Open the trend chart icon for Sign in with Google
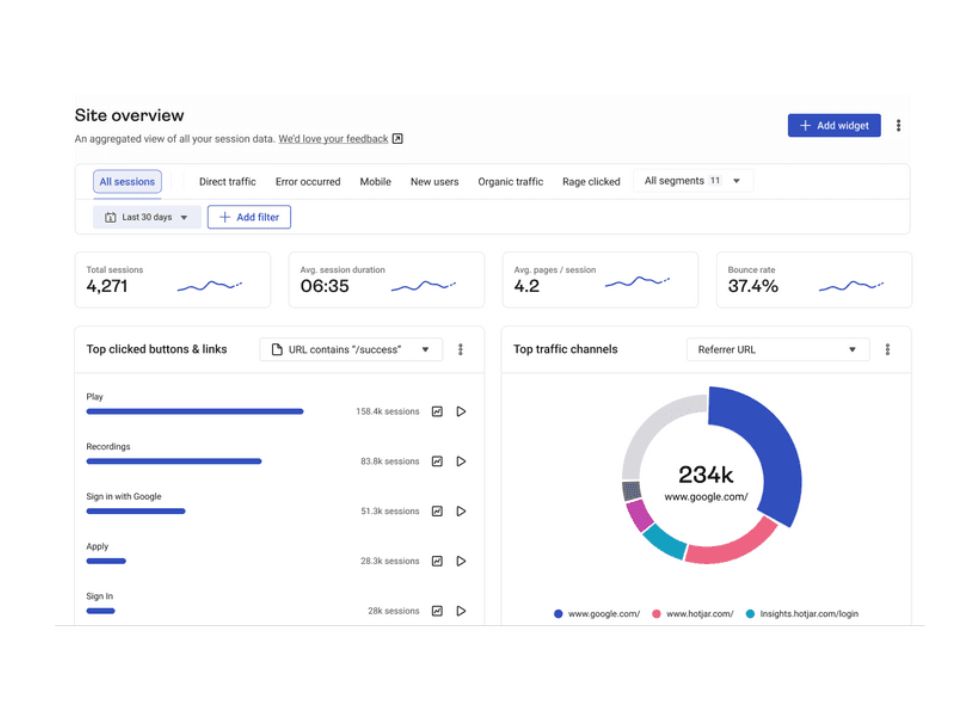Viewport: 980px width, 720px height. pyautogui.click(x=437, y=511)
